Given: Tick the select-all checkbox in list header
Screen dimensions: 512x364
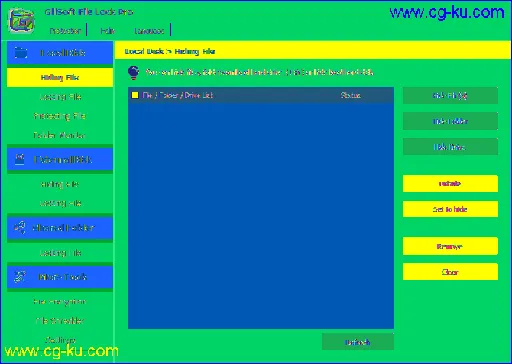Looking at the screenshot, I should [x=135, y=95].
